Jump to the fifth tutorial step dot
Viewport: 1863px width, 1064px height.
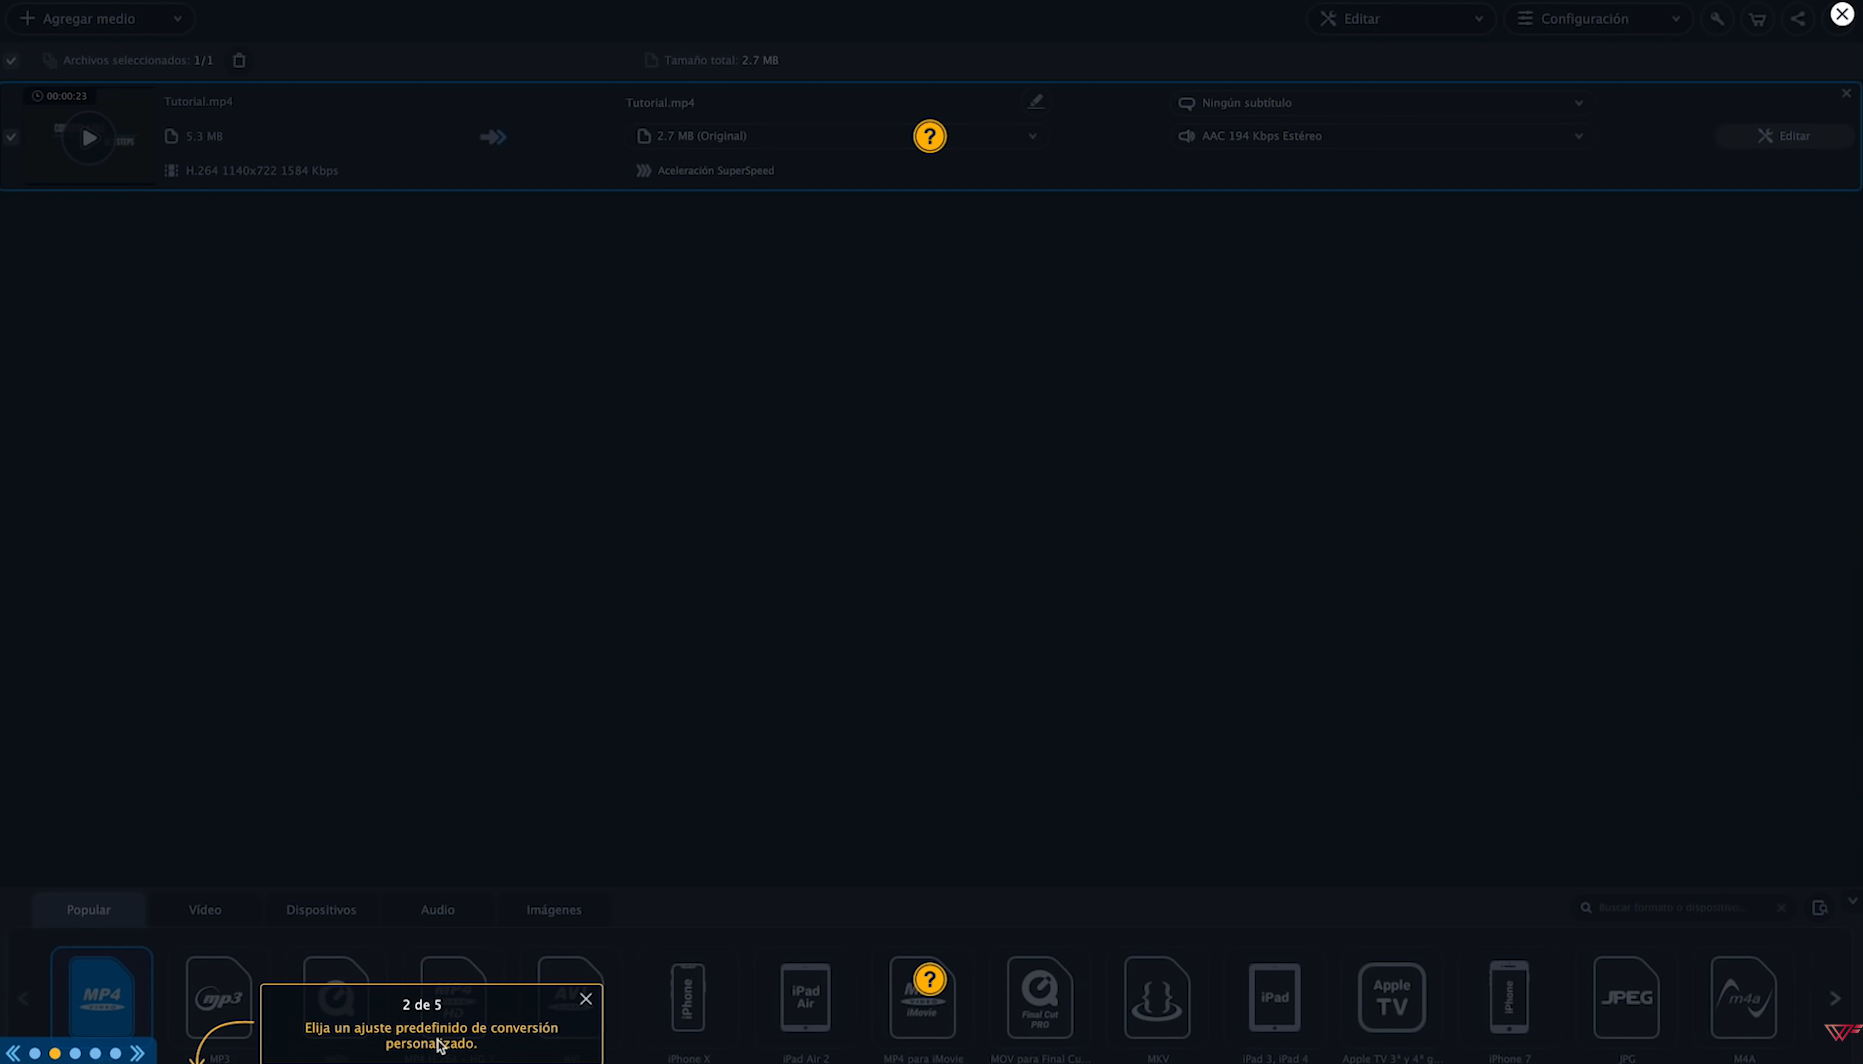point(115,1053)
